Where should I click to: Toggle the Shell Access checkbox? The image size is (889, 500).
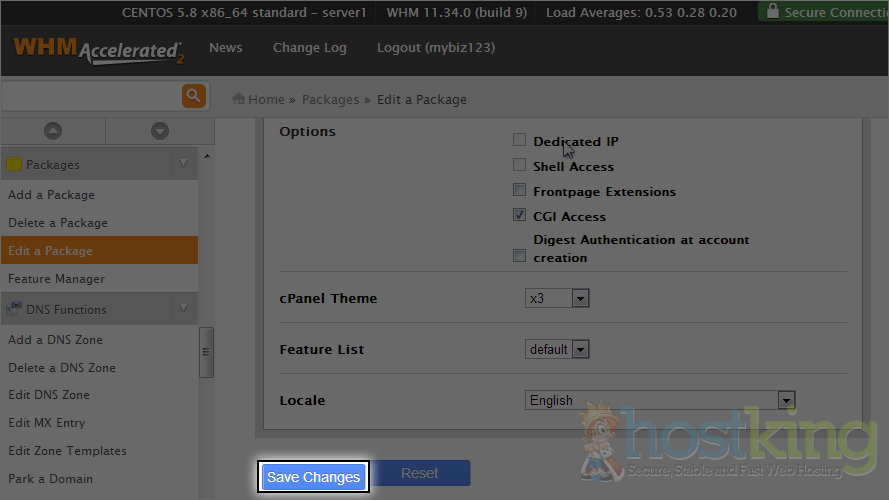coord(519,165)
